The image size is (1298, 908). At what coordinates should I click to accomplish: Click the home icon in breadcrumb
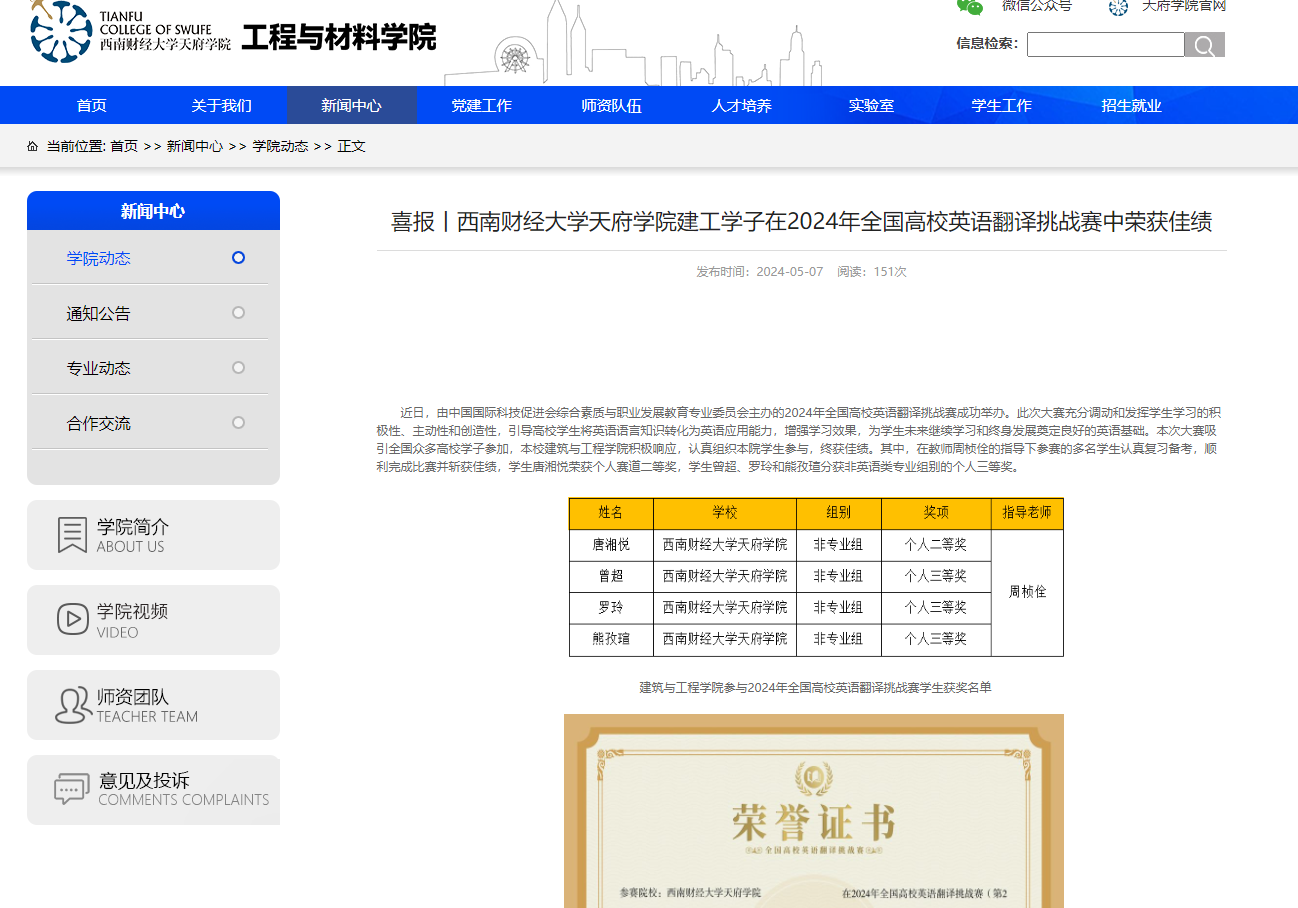click(x=33, y=146)
